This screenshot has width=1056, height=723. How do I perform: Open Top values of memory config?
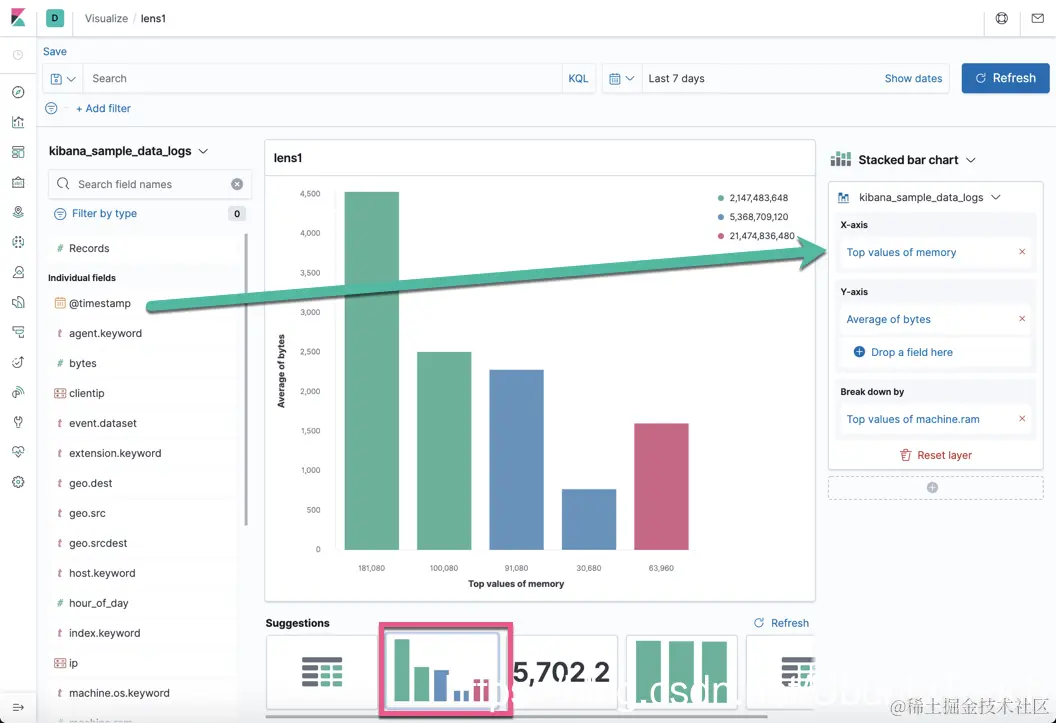pyautogui.click(x=901, y=252)
